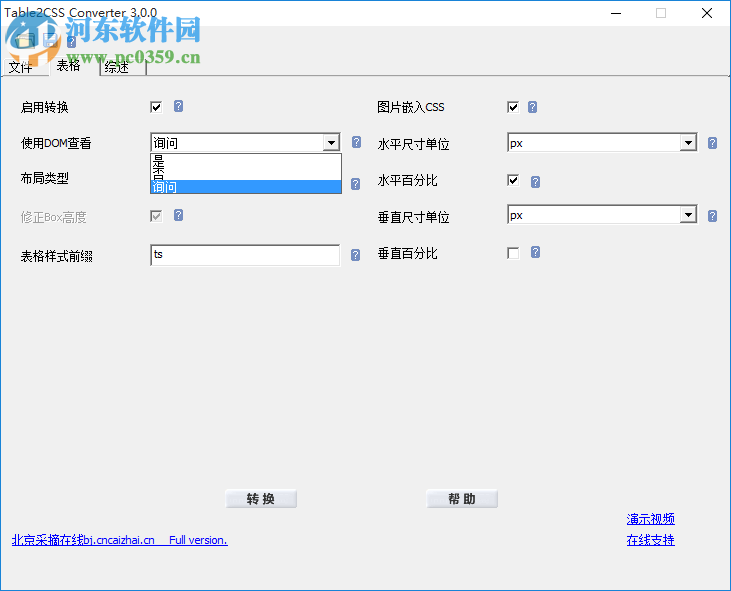The image size is (731, 591).
Task: Click the 水平尺寸单位 label
Action: 414,144
